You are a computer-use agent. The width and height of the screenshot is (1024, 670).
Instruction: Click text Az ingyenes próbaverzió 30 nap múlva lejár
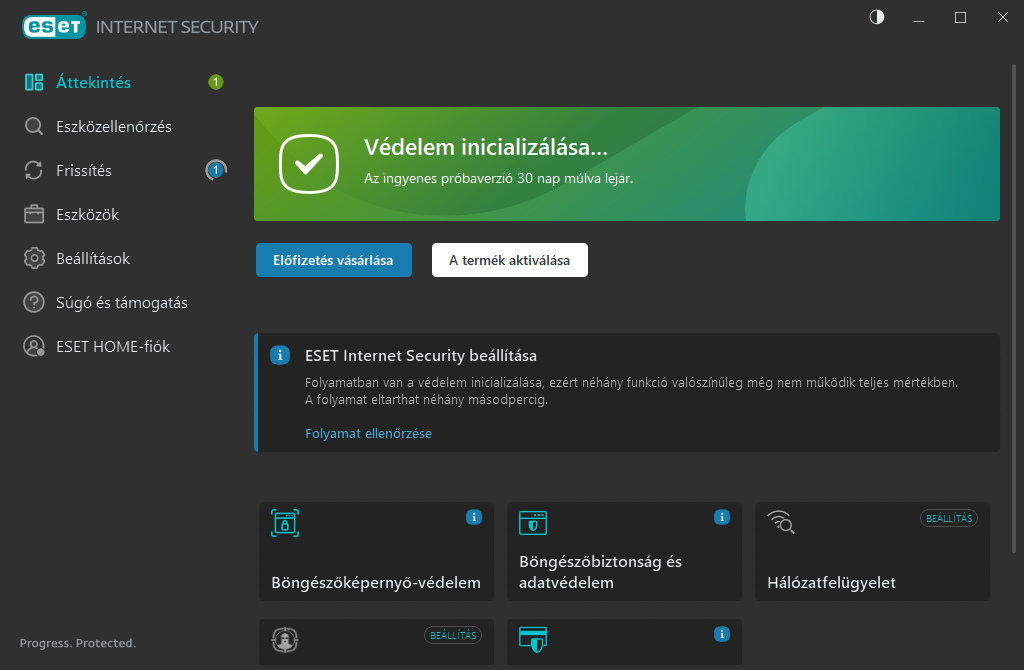coord(498,178)
